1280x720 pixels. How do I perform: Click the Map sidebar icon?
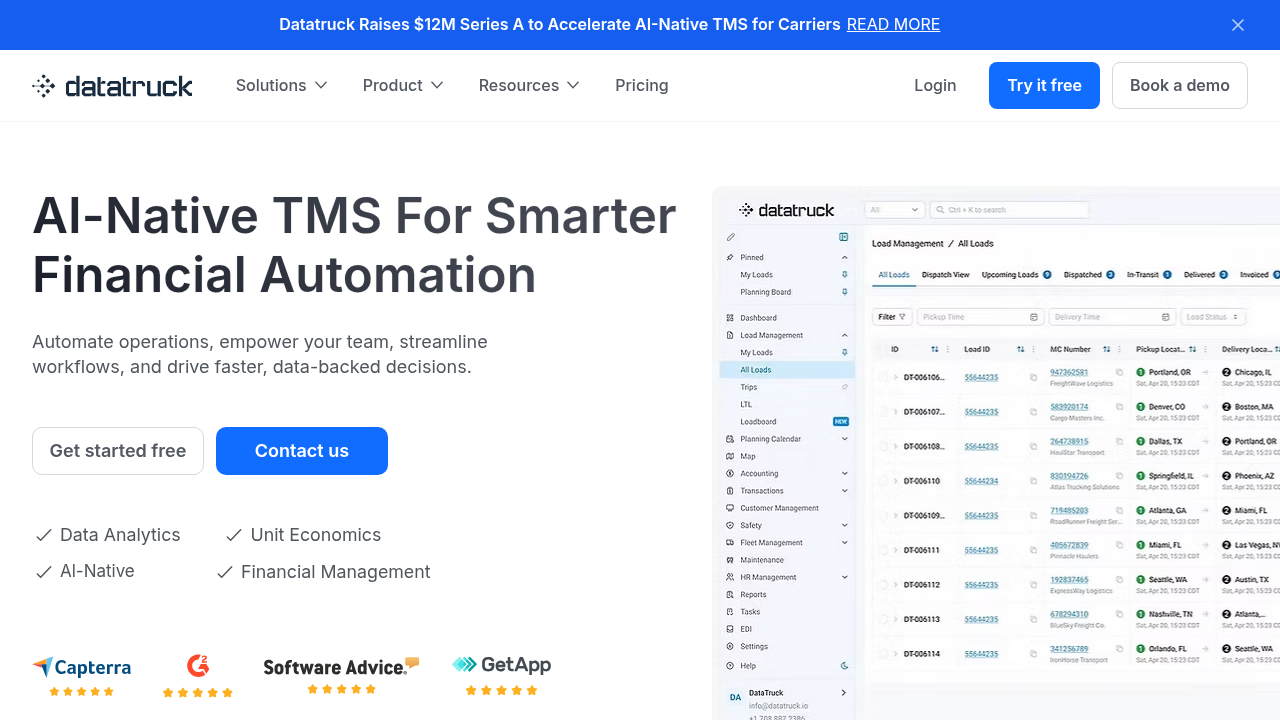click(730, 456)
